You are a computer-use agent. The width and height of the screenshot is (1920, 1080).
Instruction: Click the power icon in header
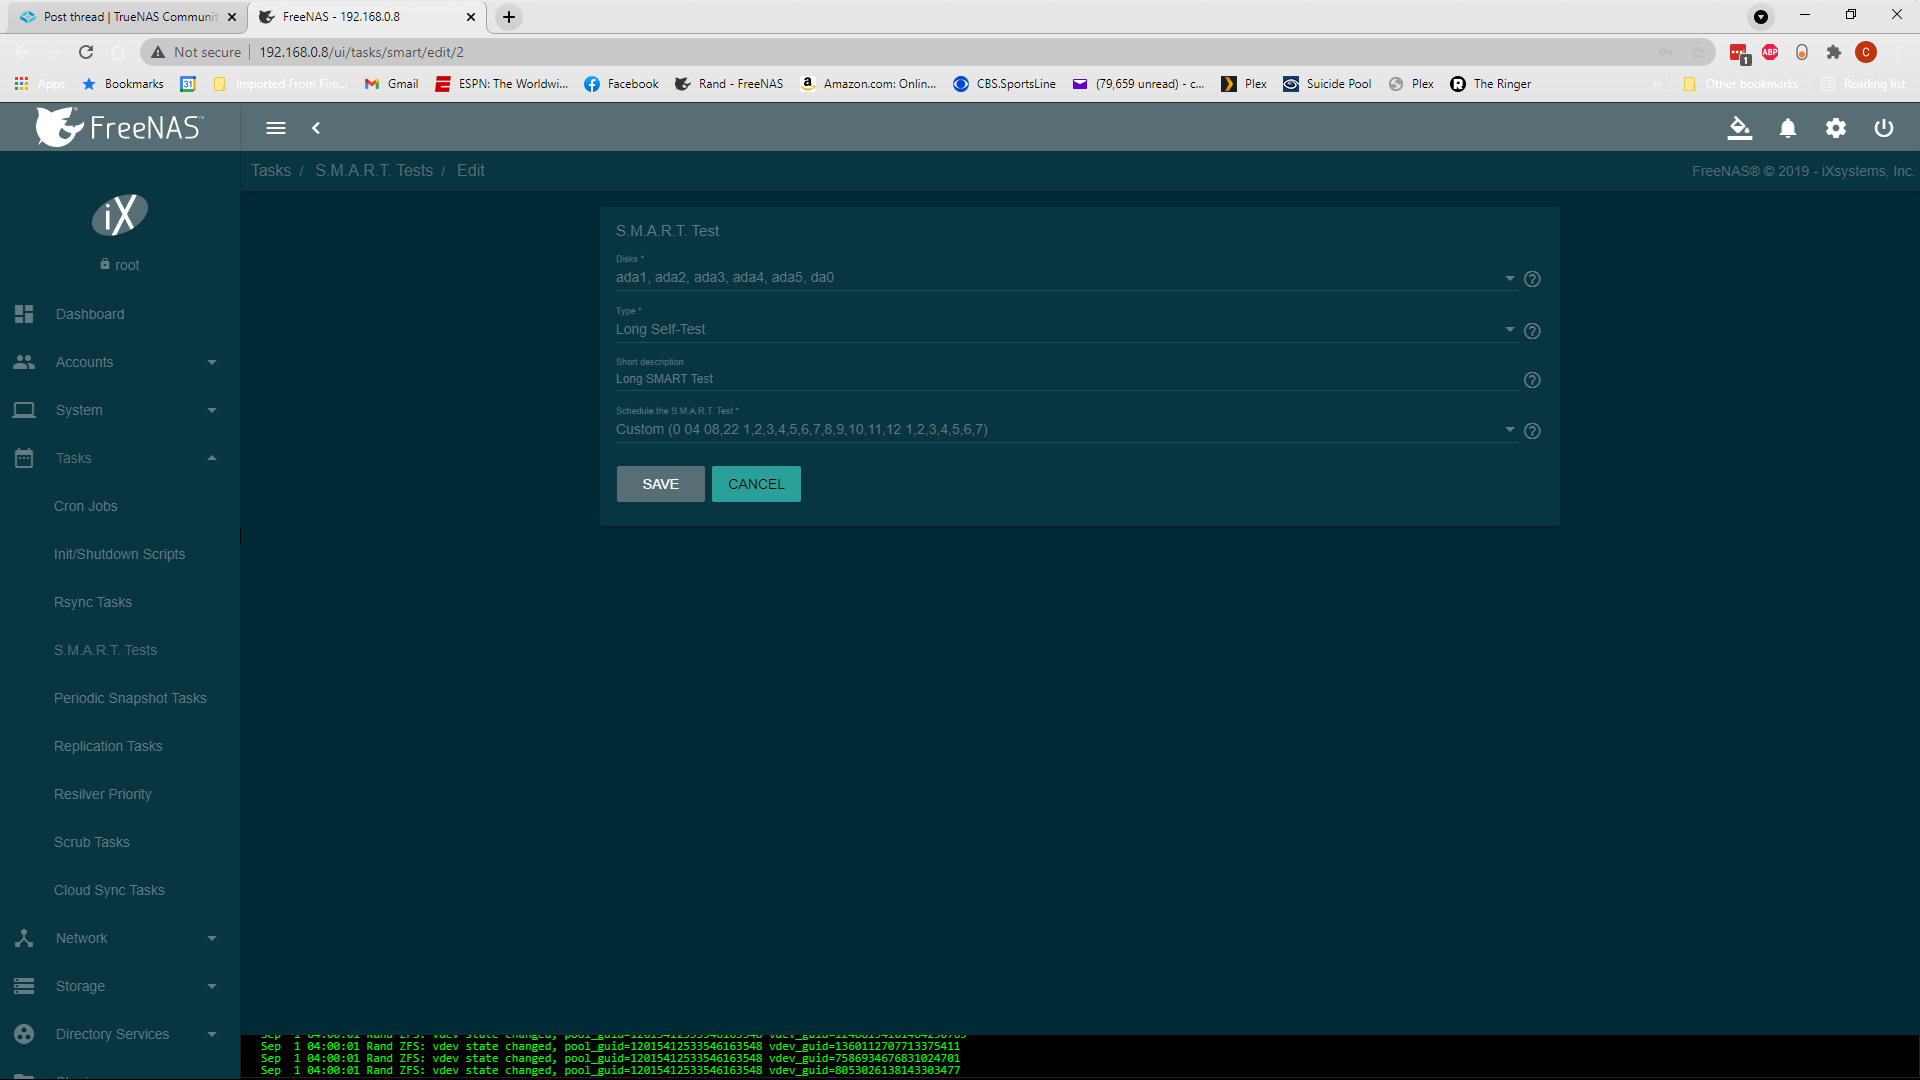(x=1884, y=128)
